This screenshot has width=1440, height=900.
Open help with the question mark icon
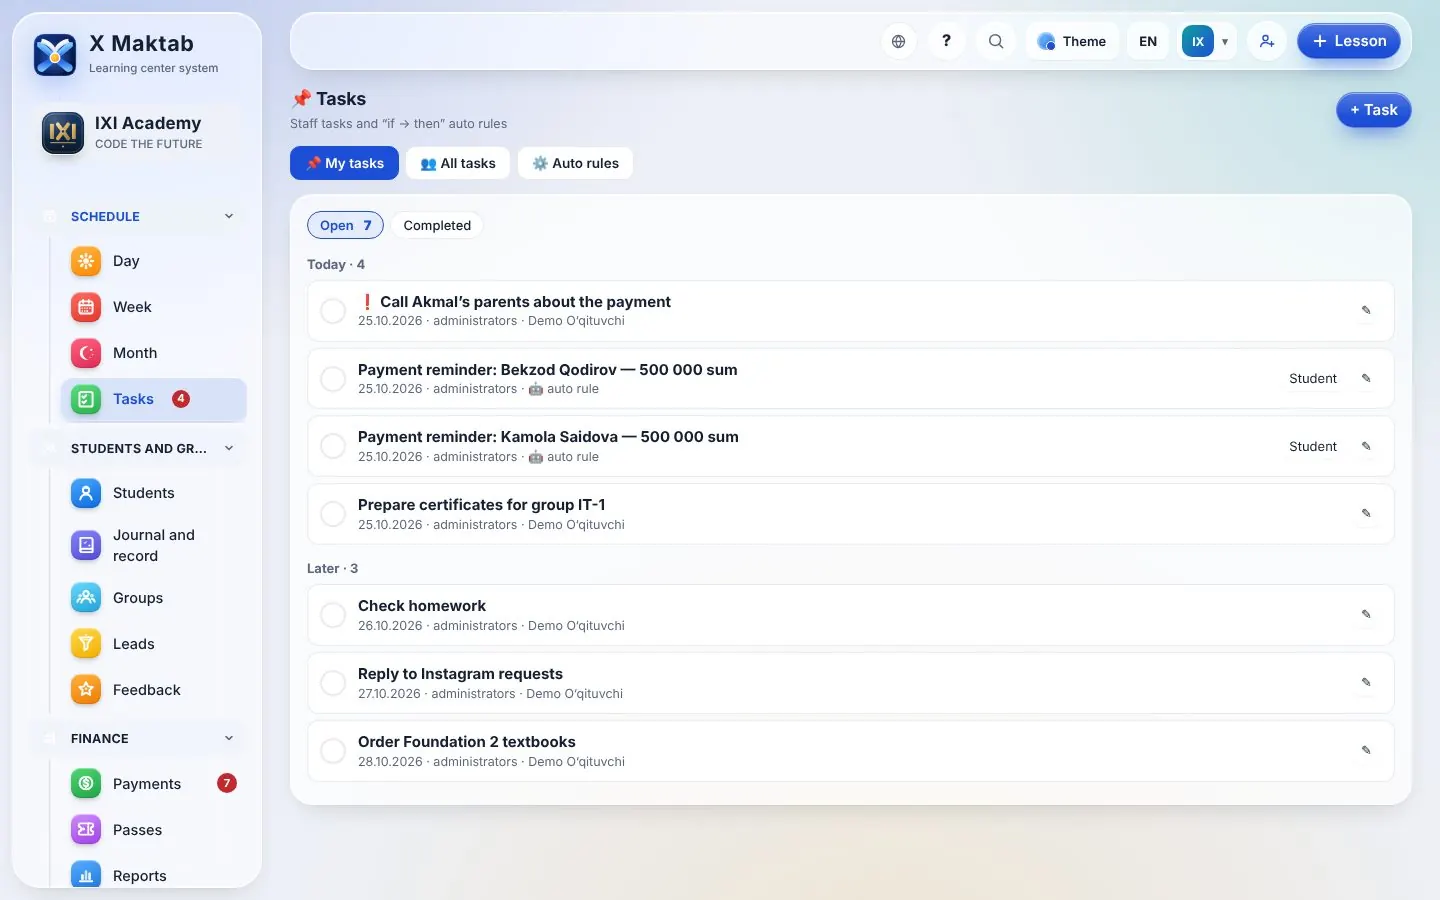coord(946,42)
